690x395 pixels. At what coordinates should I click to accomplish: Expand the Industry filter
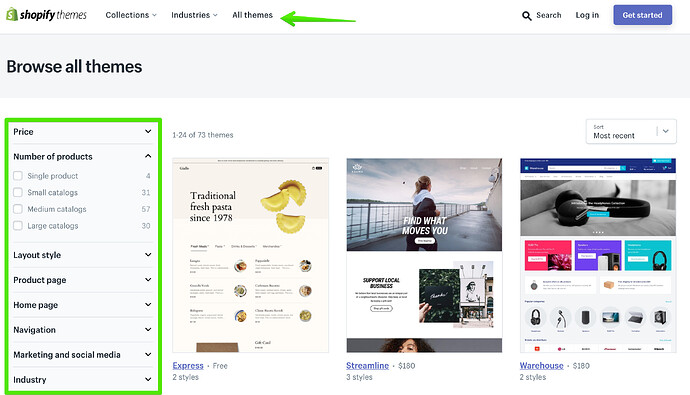pos(83,380)
